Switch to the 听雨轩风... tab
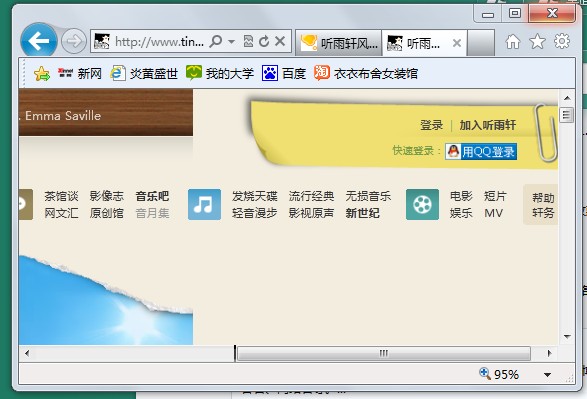Viewport: 587px width, 399px height. point(339,43)
